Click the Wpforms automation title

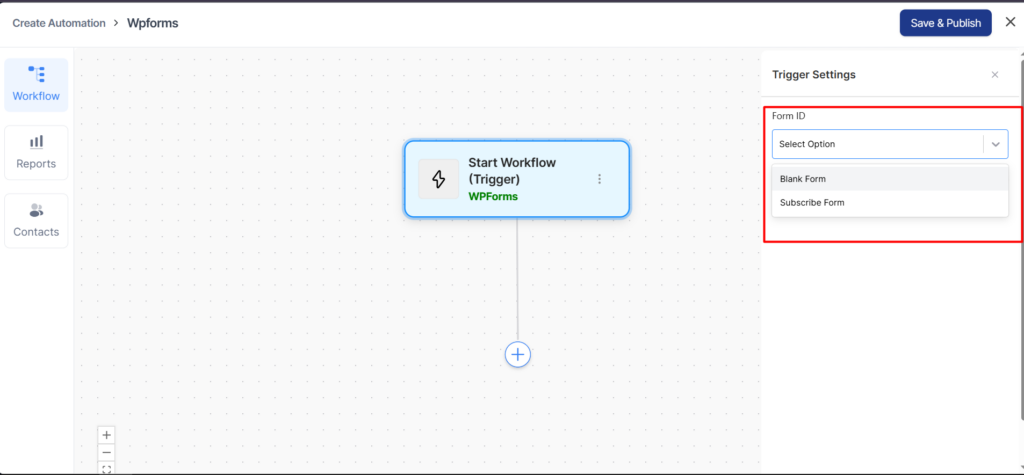click(153, 23)
